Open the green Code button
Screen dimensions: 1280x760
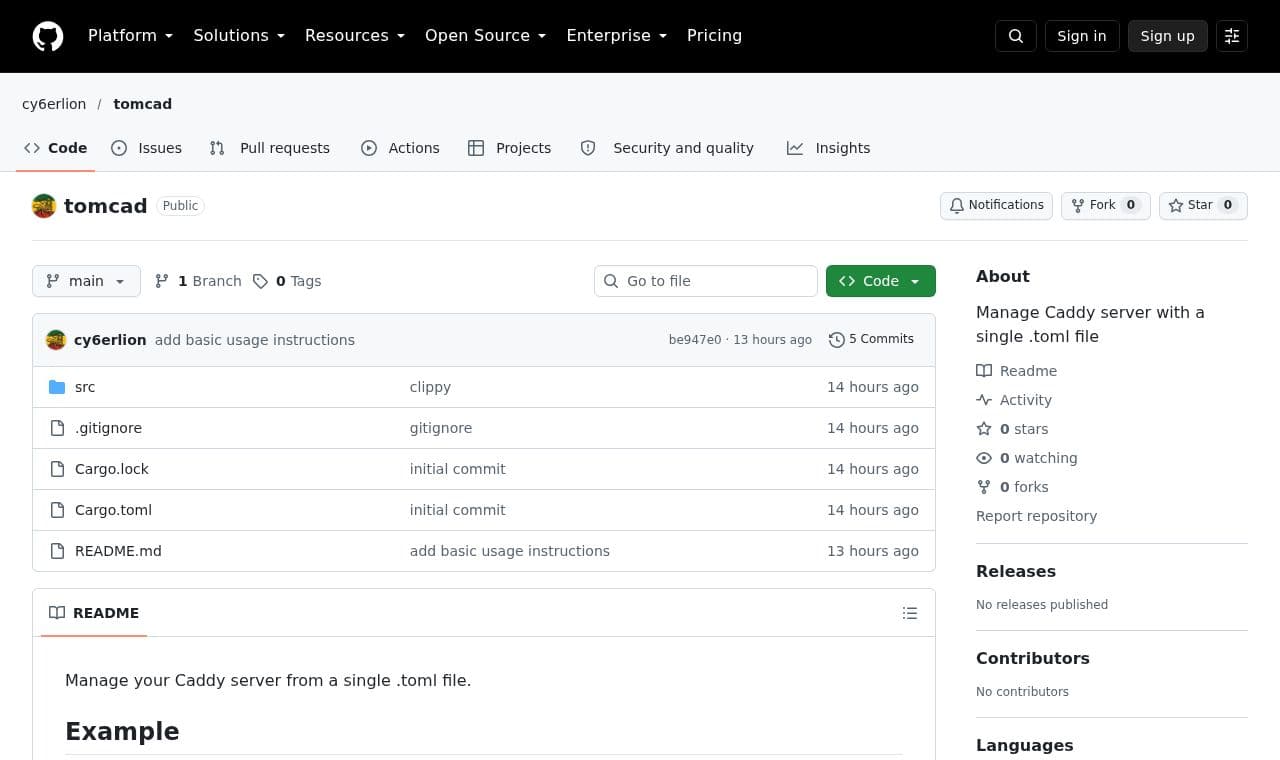point(881,281)
